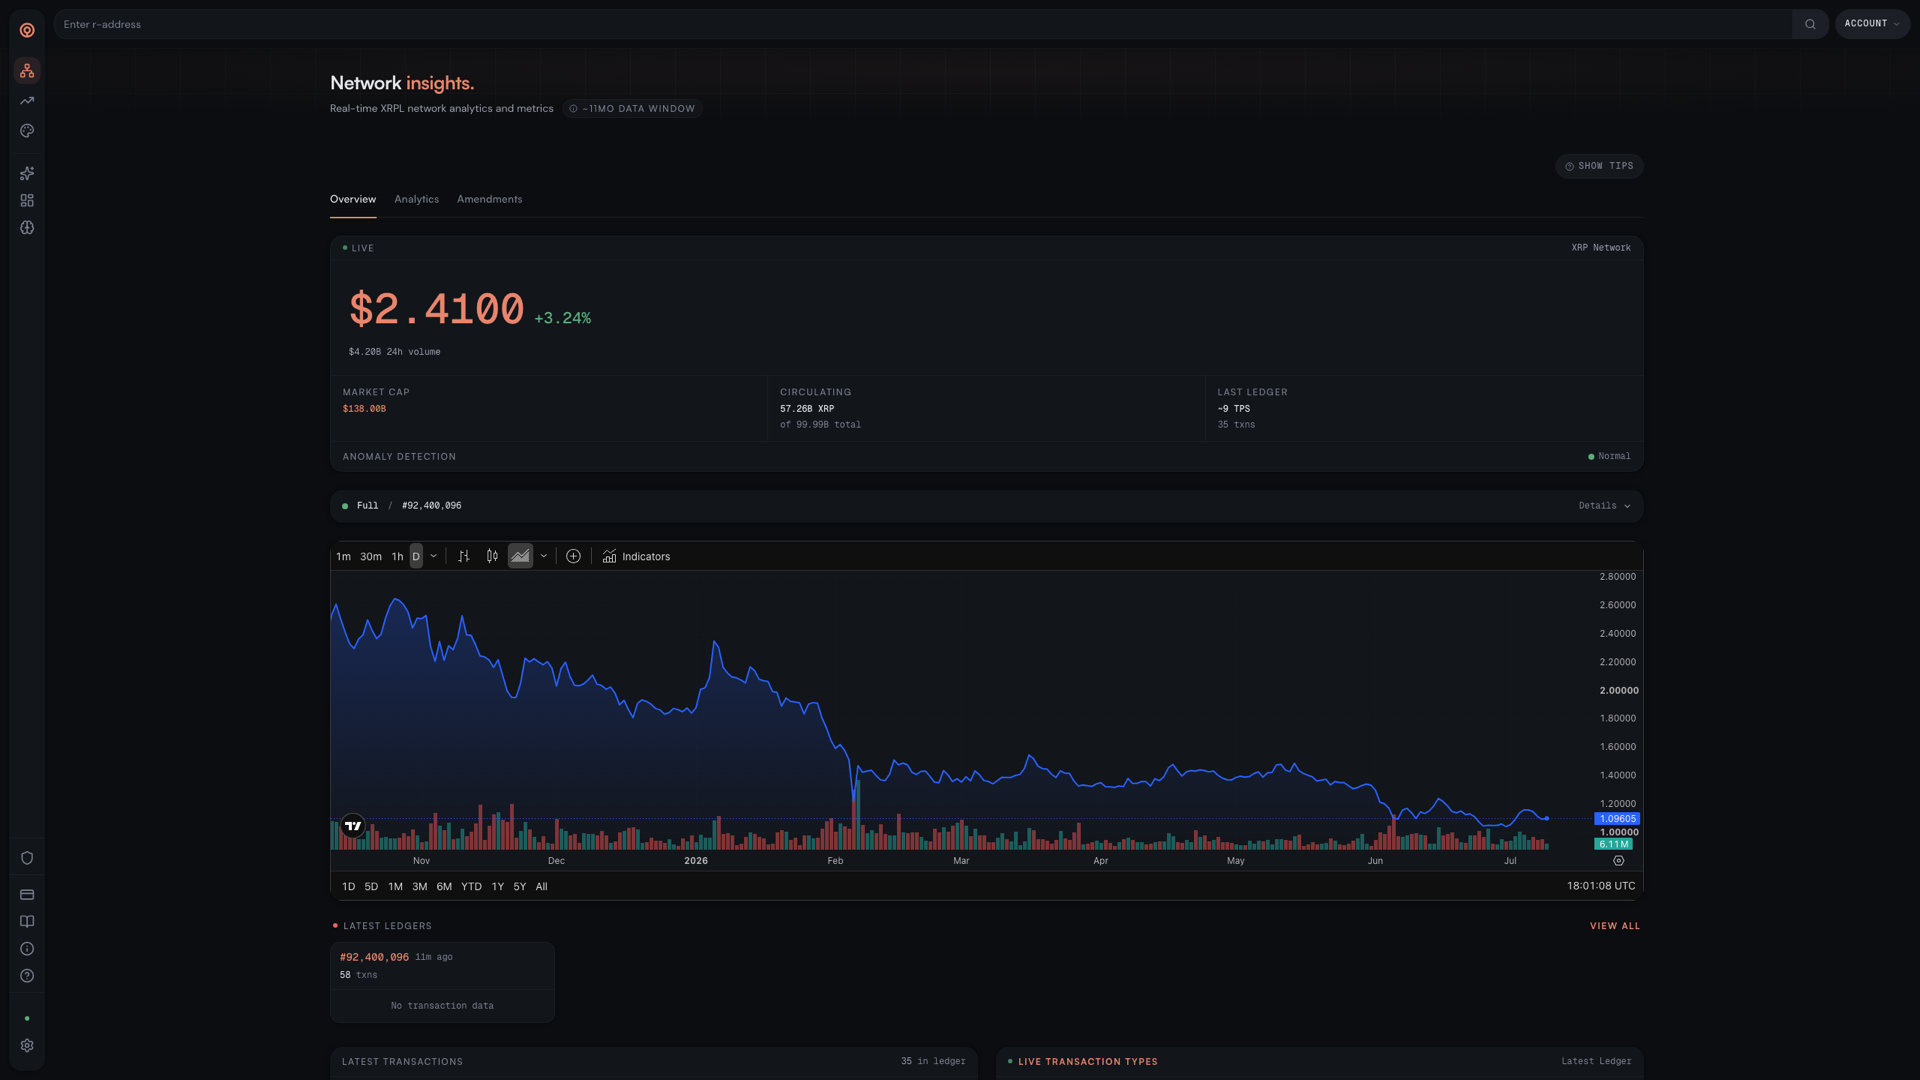Set chart range to 3M
The image size is (1920, 1080).
click(420, 887)
